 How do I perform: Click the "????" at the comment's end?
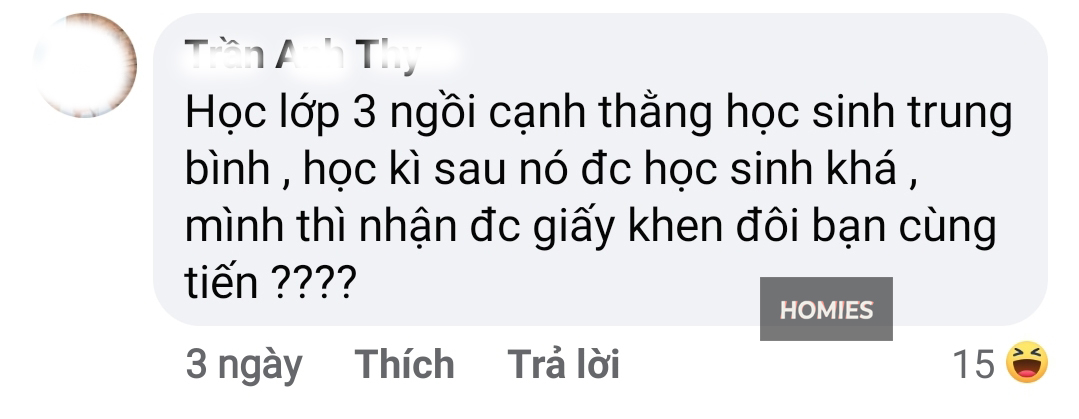(x=314, y=281)
